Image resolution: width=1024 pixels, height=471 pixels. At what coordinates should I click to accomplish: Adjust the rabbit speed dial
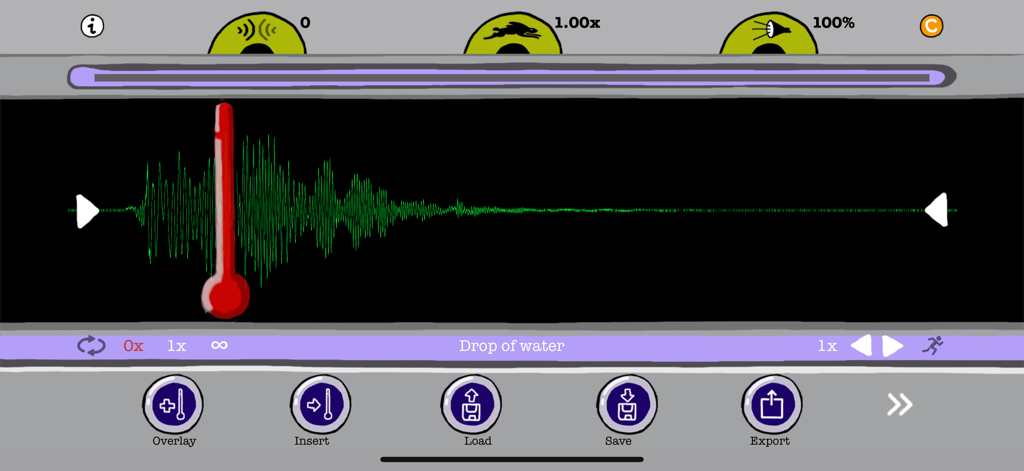tap(513, 35)
